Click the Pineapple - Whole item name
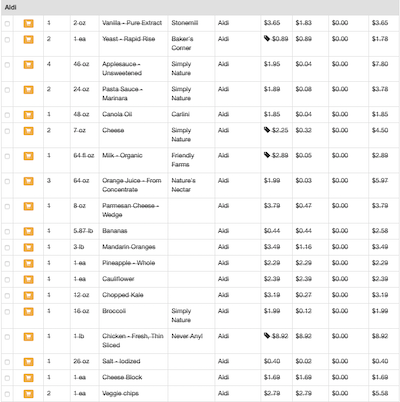The width and height of the screenshot is (400, 402). coord(128,263)
